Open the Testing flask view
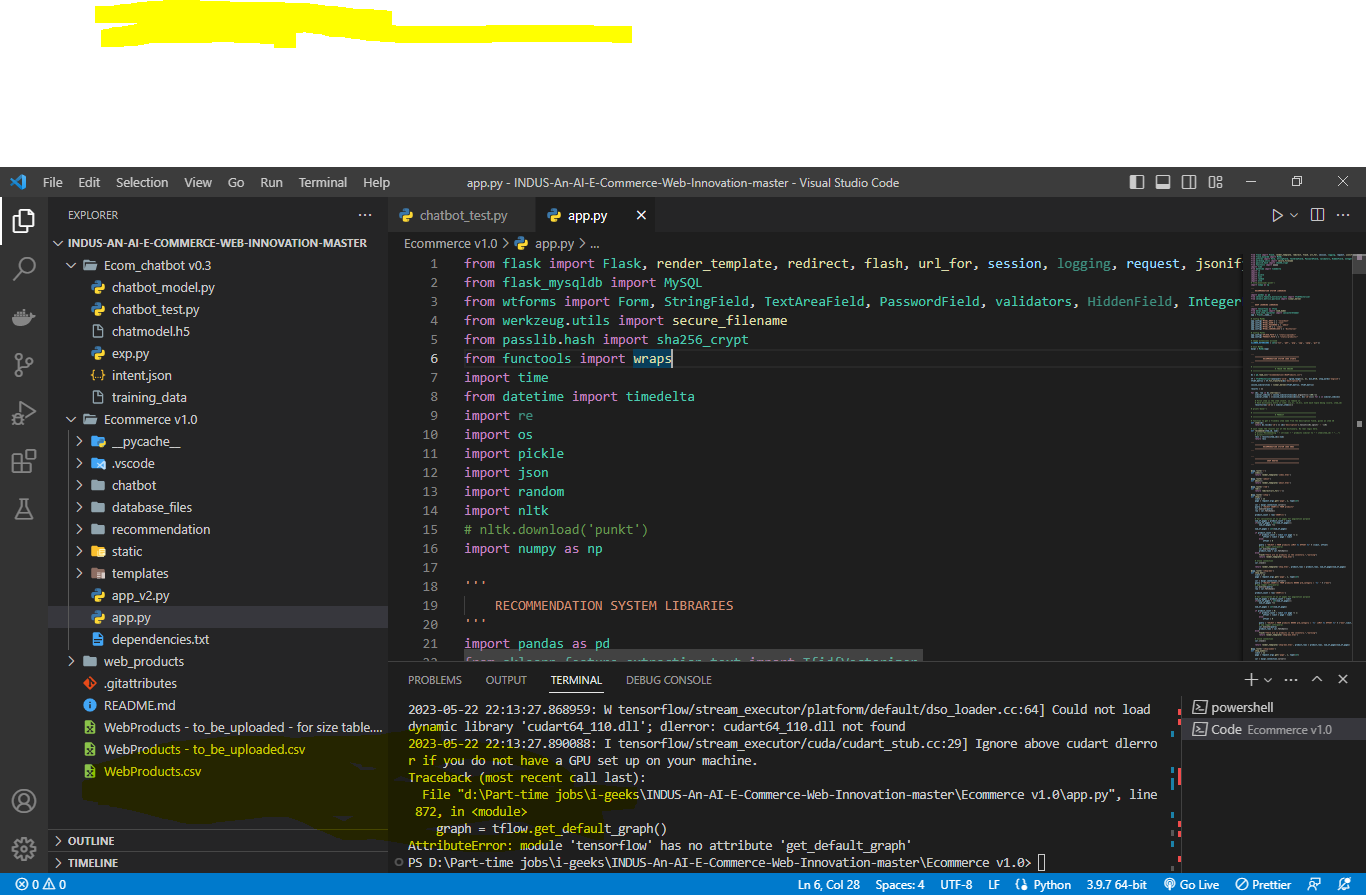The height and width of the screenshot is (895, 1366). pyautogui.click(x=22, y=509)
